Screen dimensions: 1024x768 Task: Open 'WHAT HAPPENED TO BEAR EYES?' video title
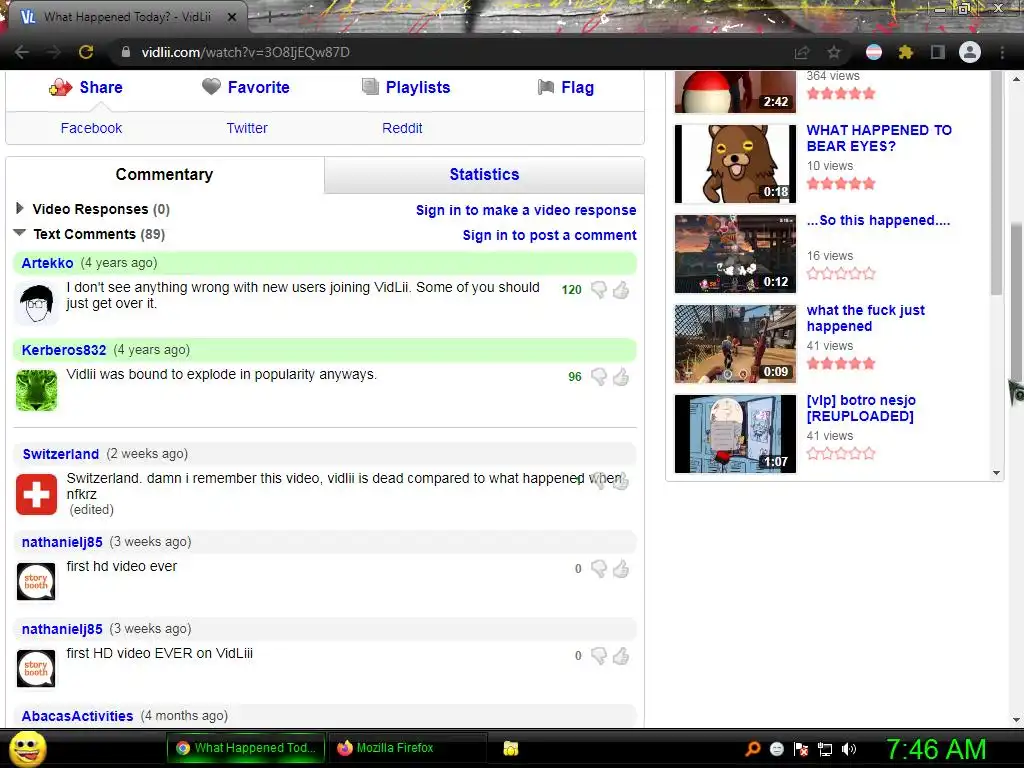(879, 138)
